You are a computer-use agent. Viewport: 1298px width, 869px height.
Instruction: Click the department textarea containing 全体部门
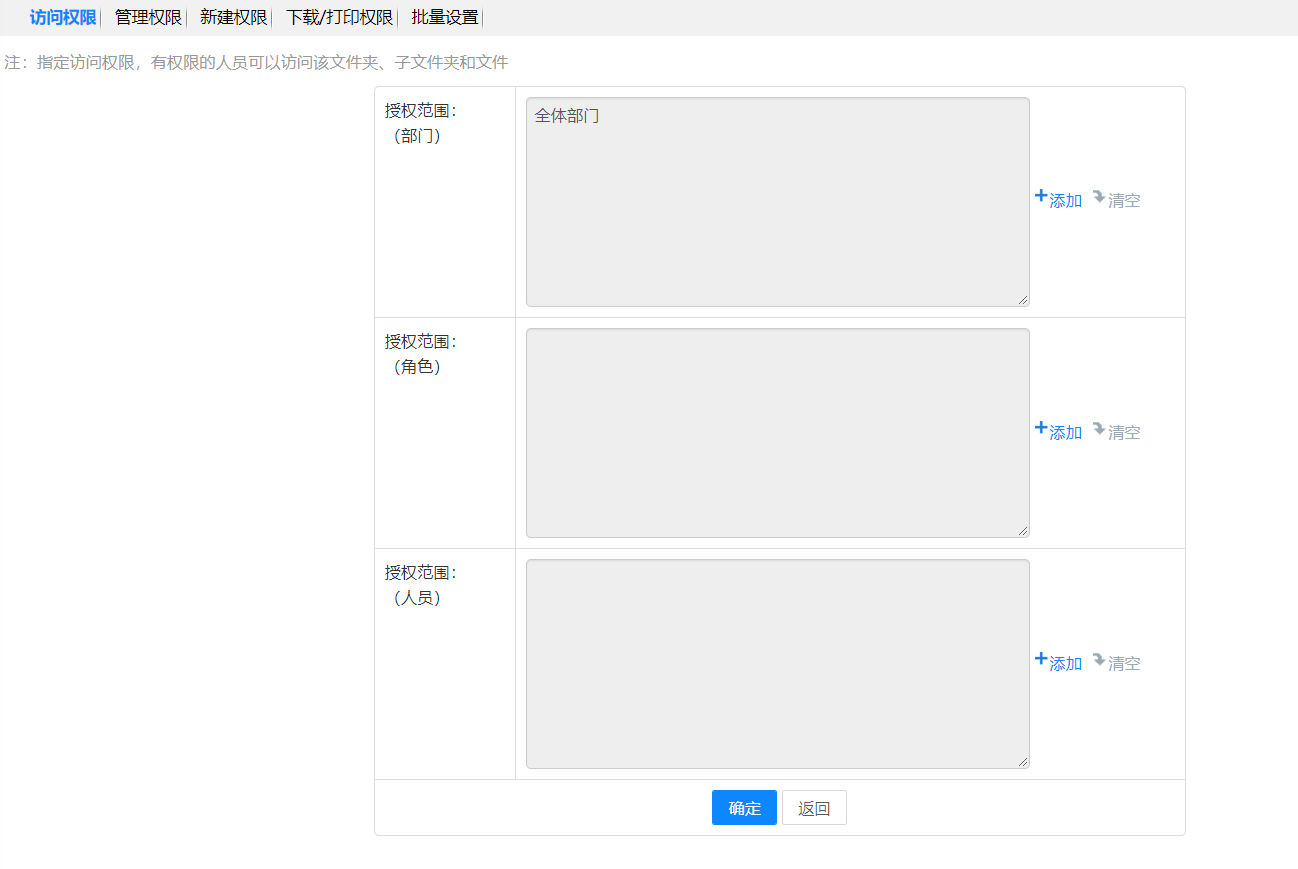click(x=777, y=202)
